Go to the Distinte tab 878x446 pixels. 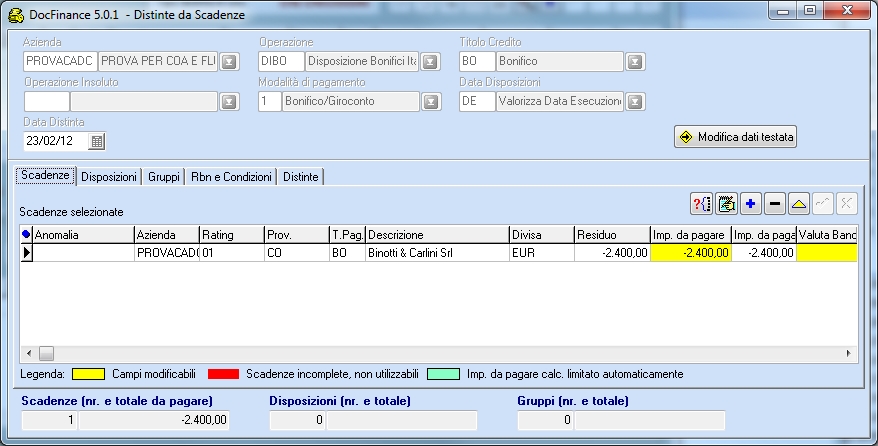300,177
